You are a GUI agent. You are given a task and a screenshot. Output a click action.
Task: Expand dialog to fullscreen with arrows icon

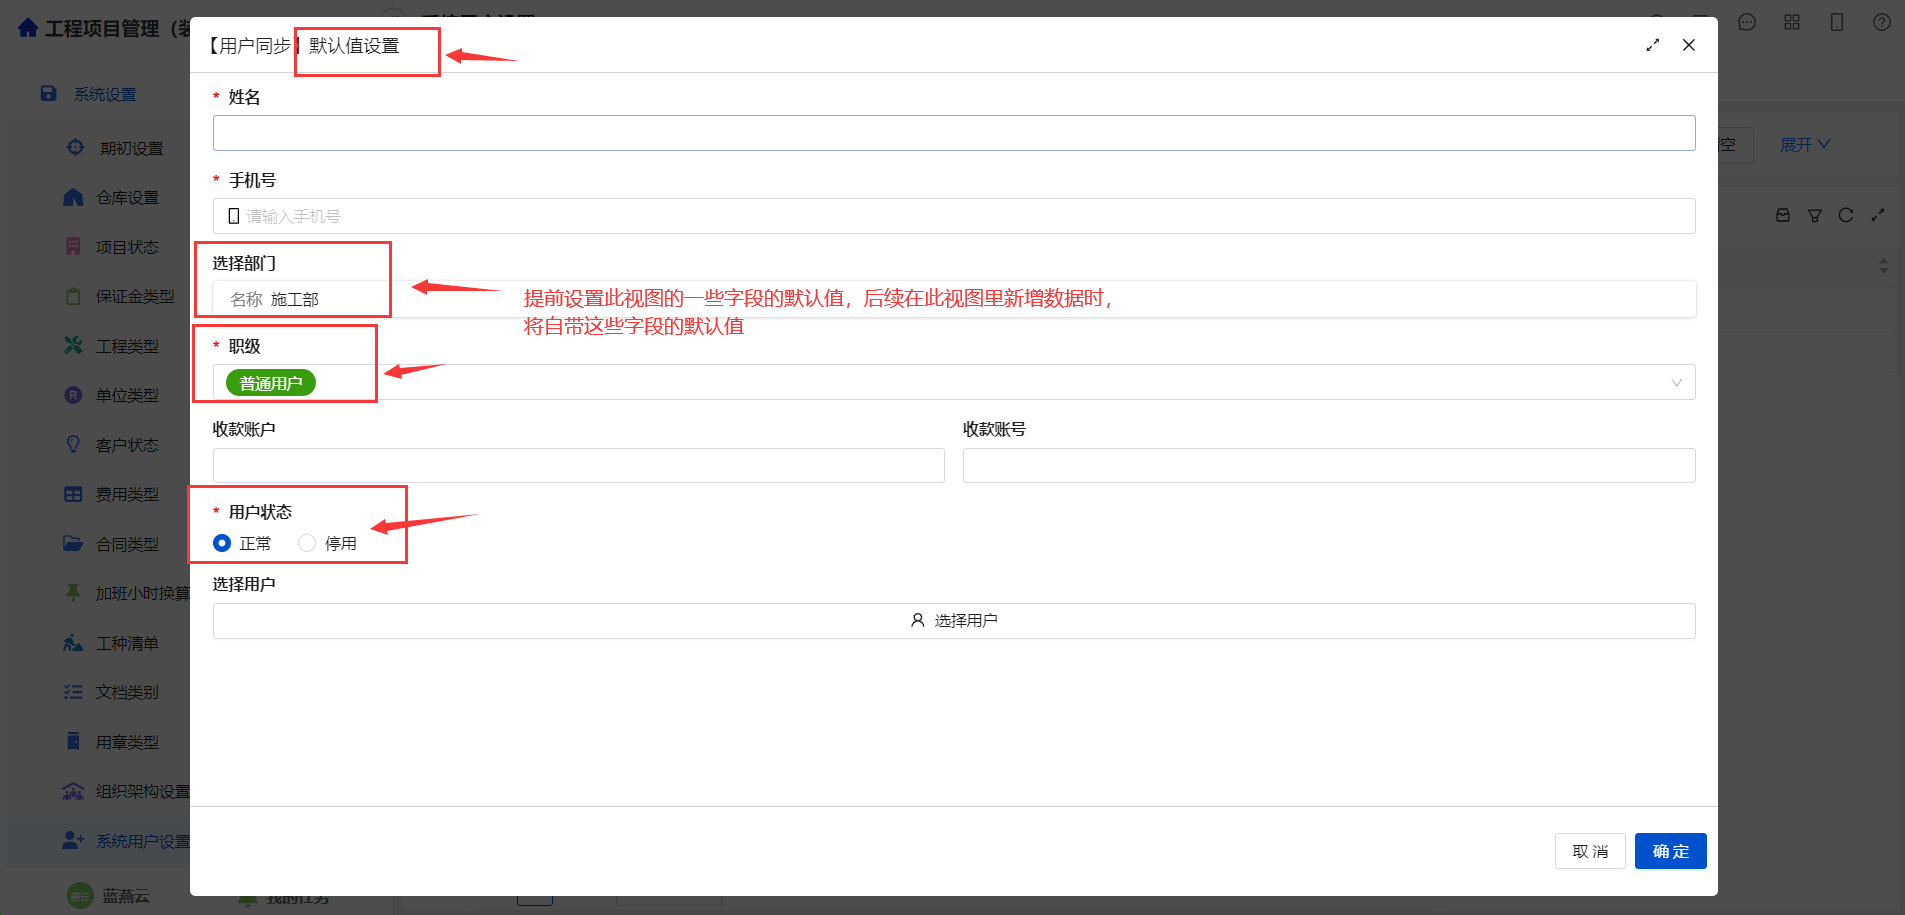(x=1653, y=45)
